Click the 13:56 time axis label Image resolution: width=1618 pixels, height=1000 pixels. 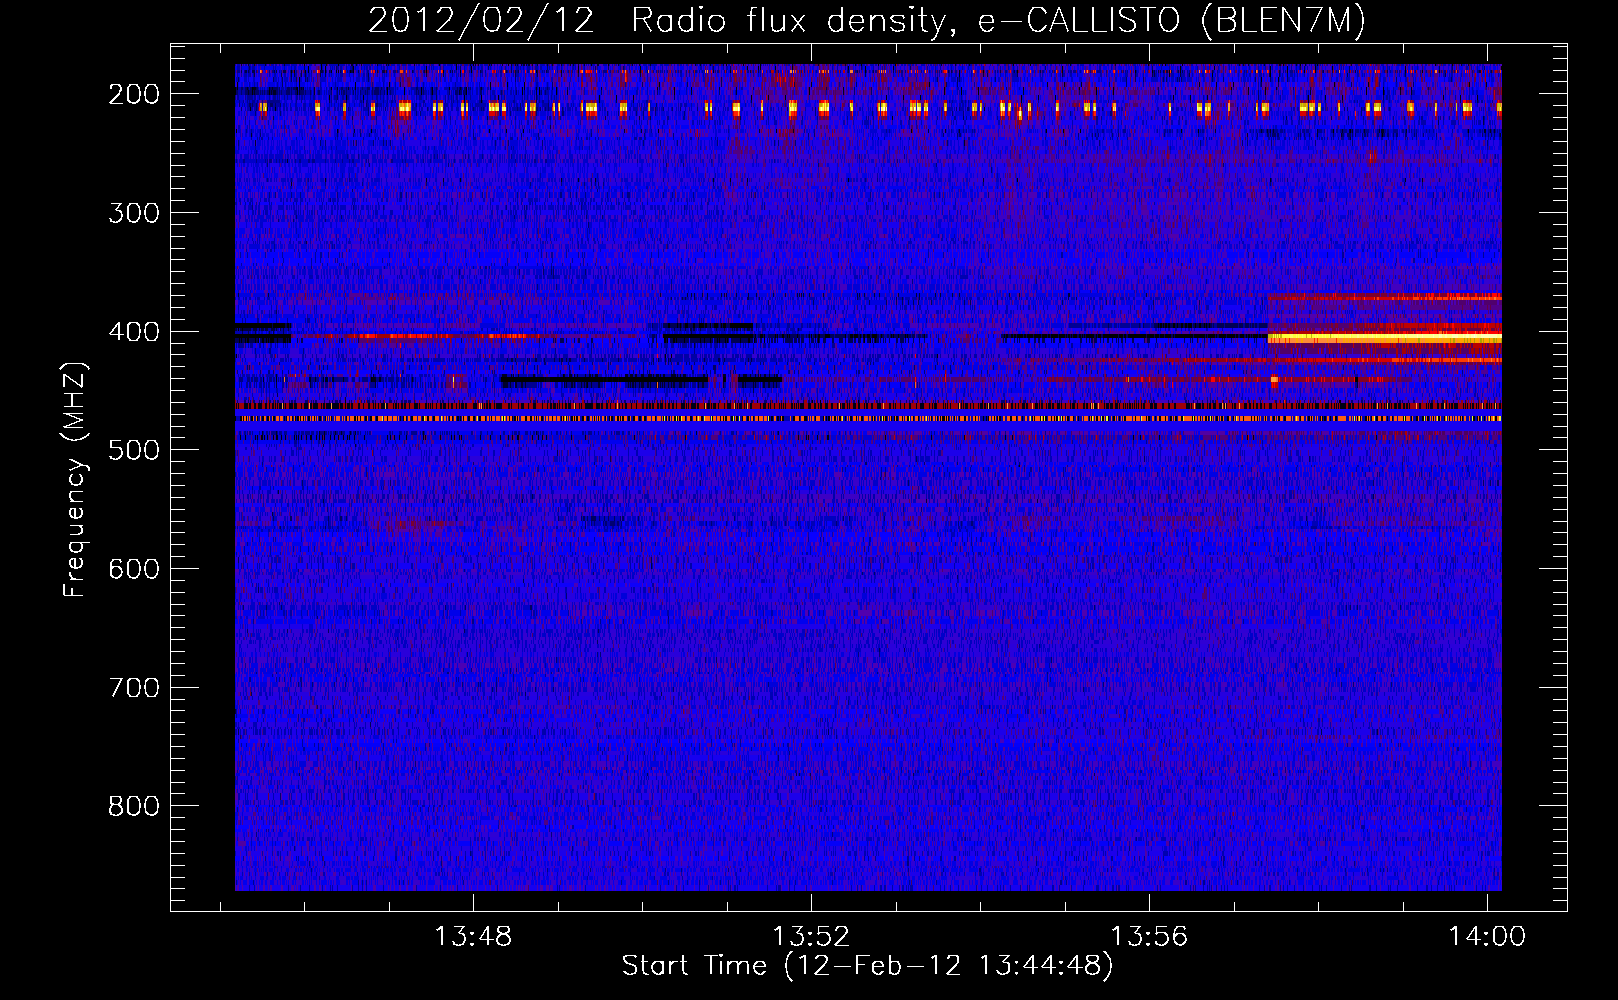click(x=1149, y=937)
